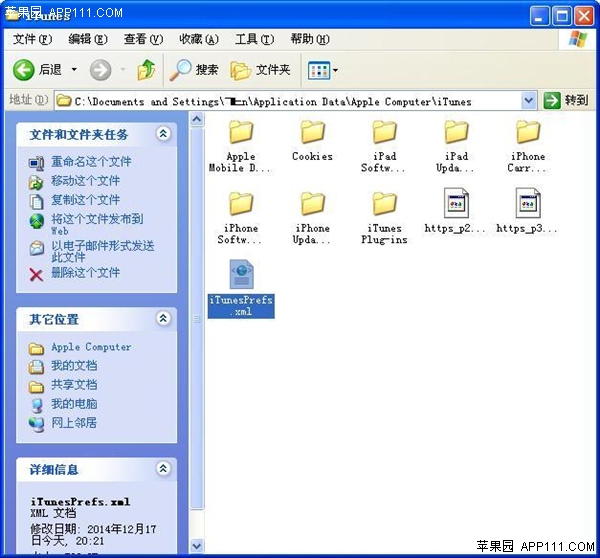Toggle the Folders (文件夹) pane

[260, 70]
